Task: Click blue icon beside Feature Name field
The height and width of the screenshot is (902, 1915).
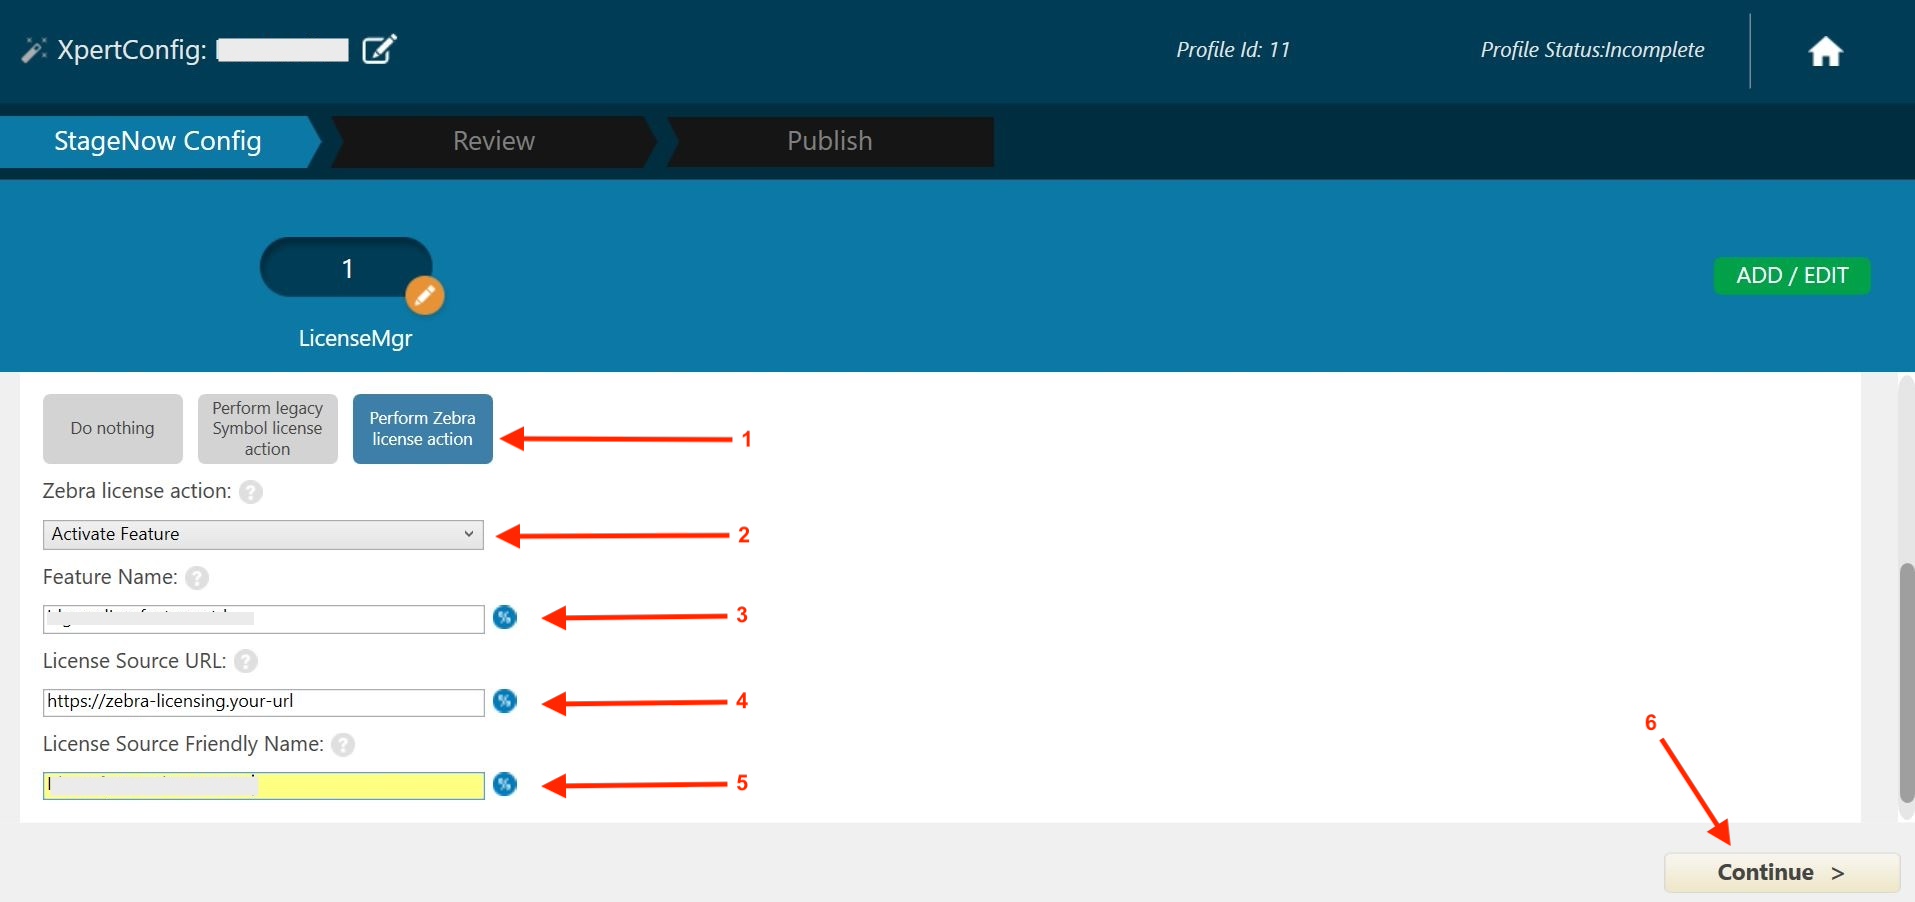Action: coord(505,618)
